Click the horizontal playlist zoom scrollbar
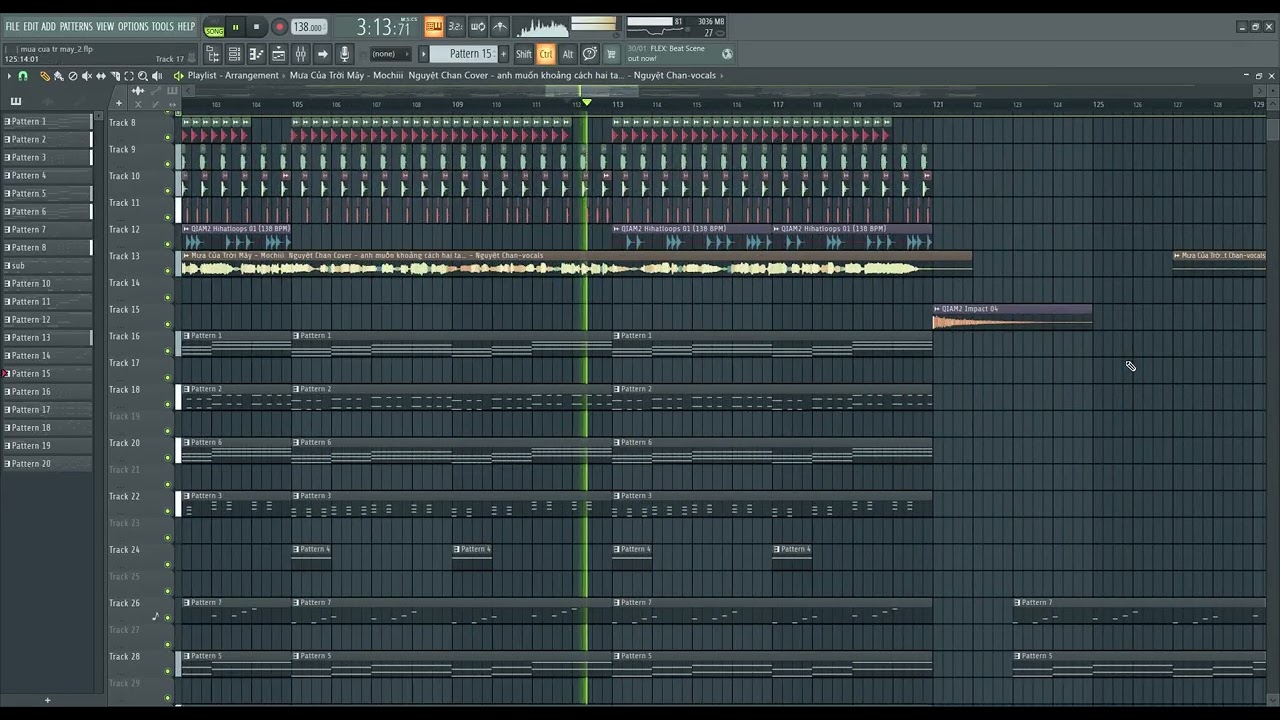Screen dimensions: 1280x720 coord(591,91)
